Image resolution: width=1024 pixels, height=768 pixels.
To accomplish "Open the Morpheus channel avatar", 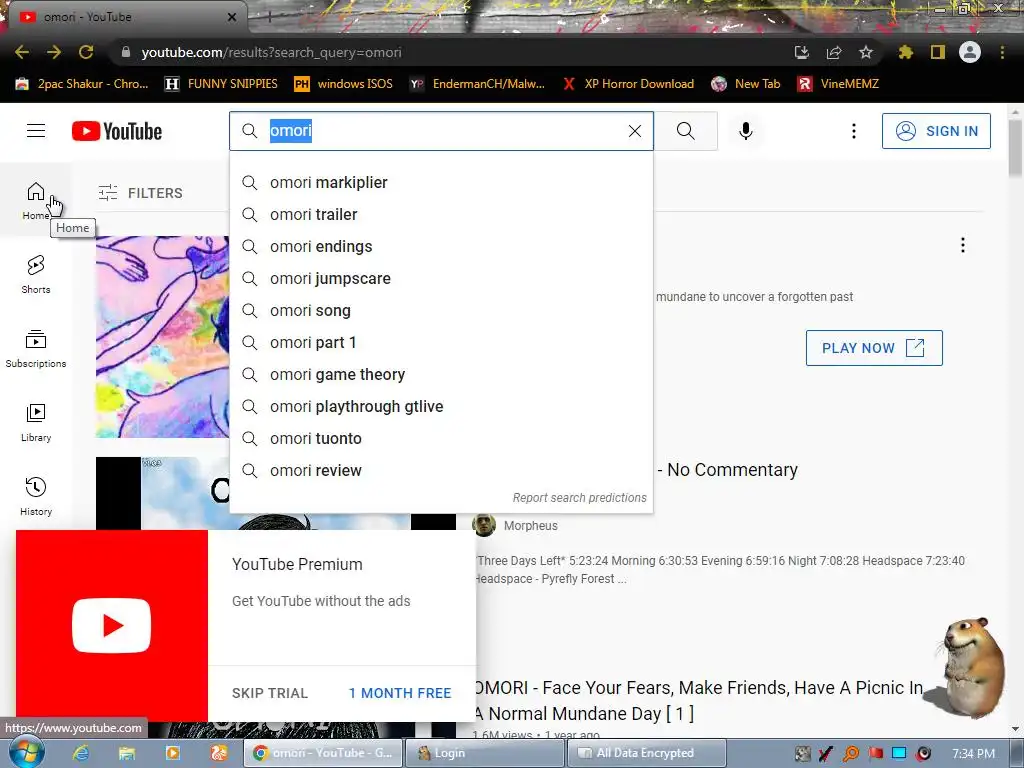I will [484, 525].
